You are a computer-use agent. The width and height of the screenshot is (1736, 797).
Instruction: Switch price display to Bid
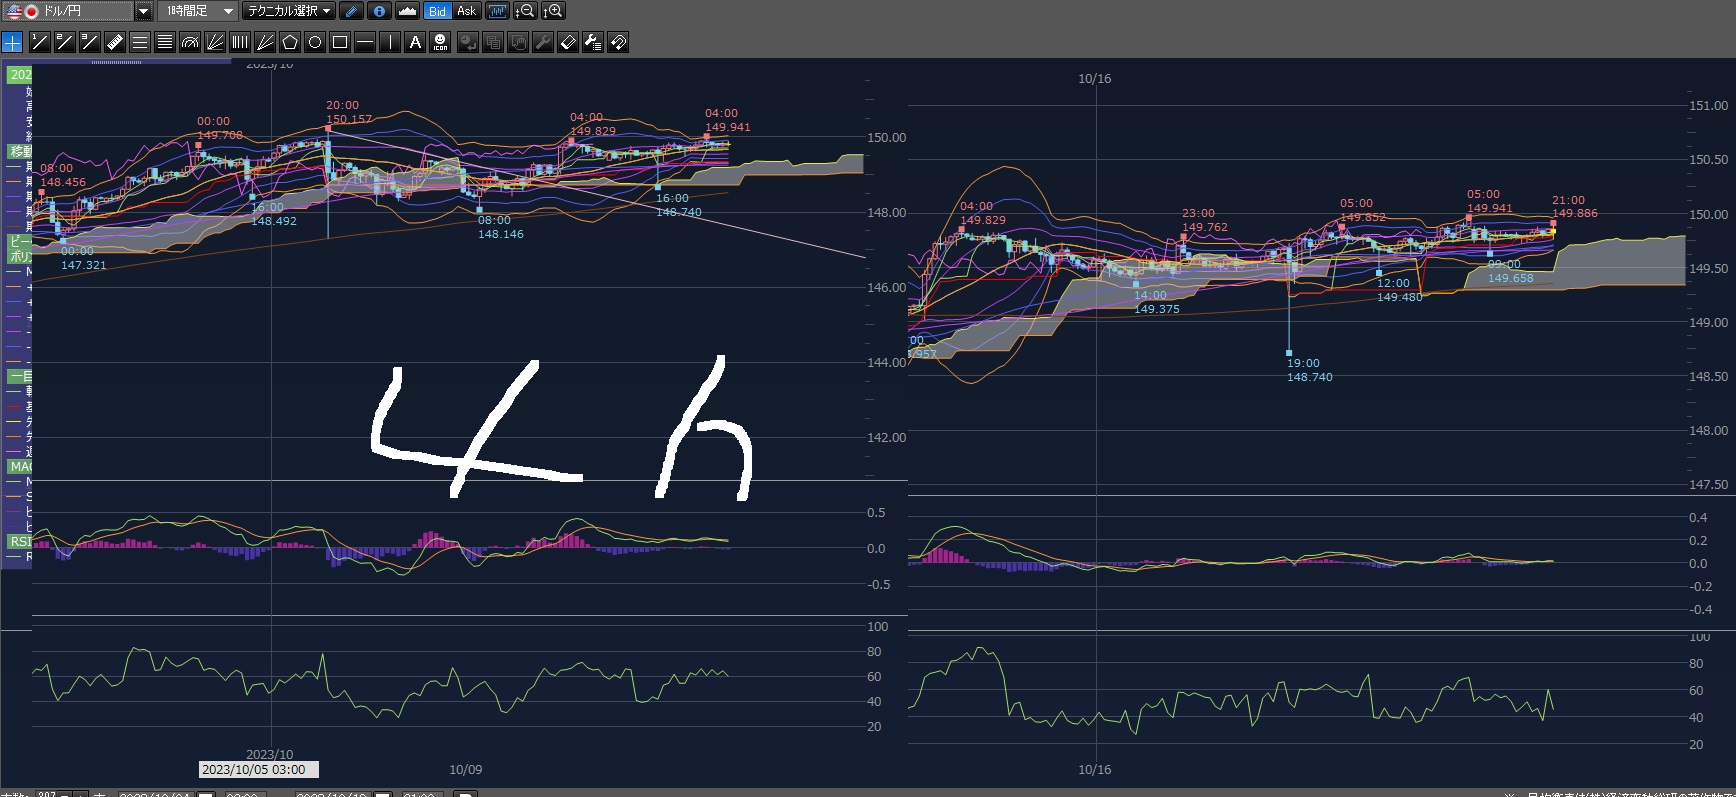437,11
